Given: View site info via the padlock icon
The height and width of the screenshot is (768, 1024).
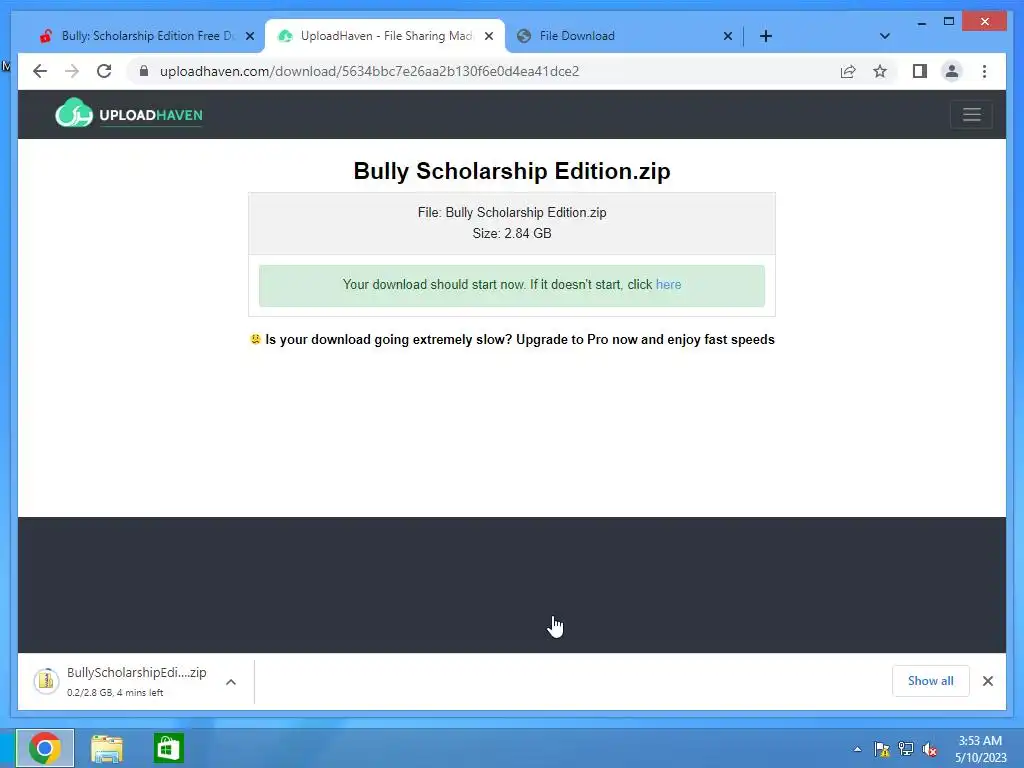Looking at the screenshot, I should click(x=144, y=71).
